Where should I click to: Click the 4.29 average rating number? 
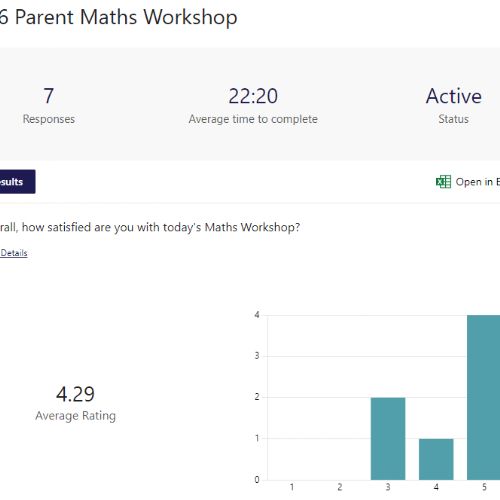click(x=75, y=394)
